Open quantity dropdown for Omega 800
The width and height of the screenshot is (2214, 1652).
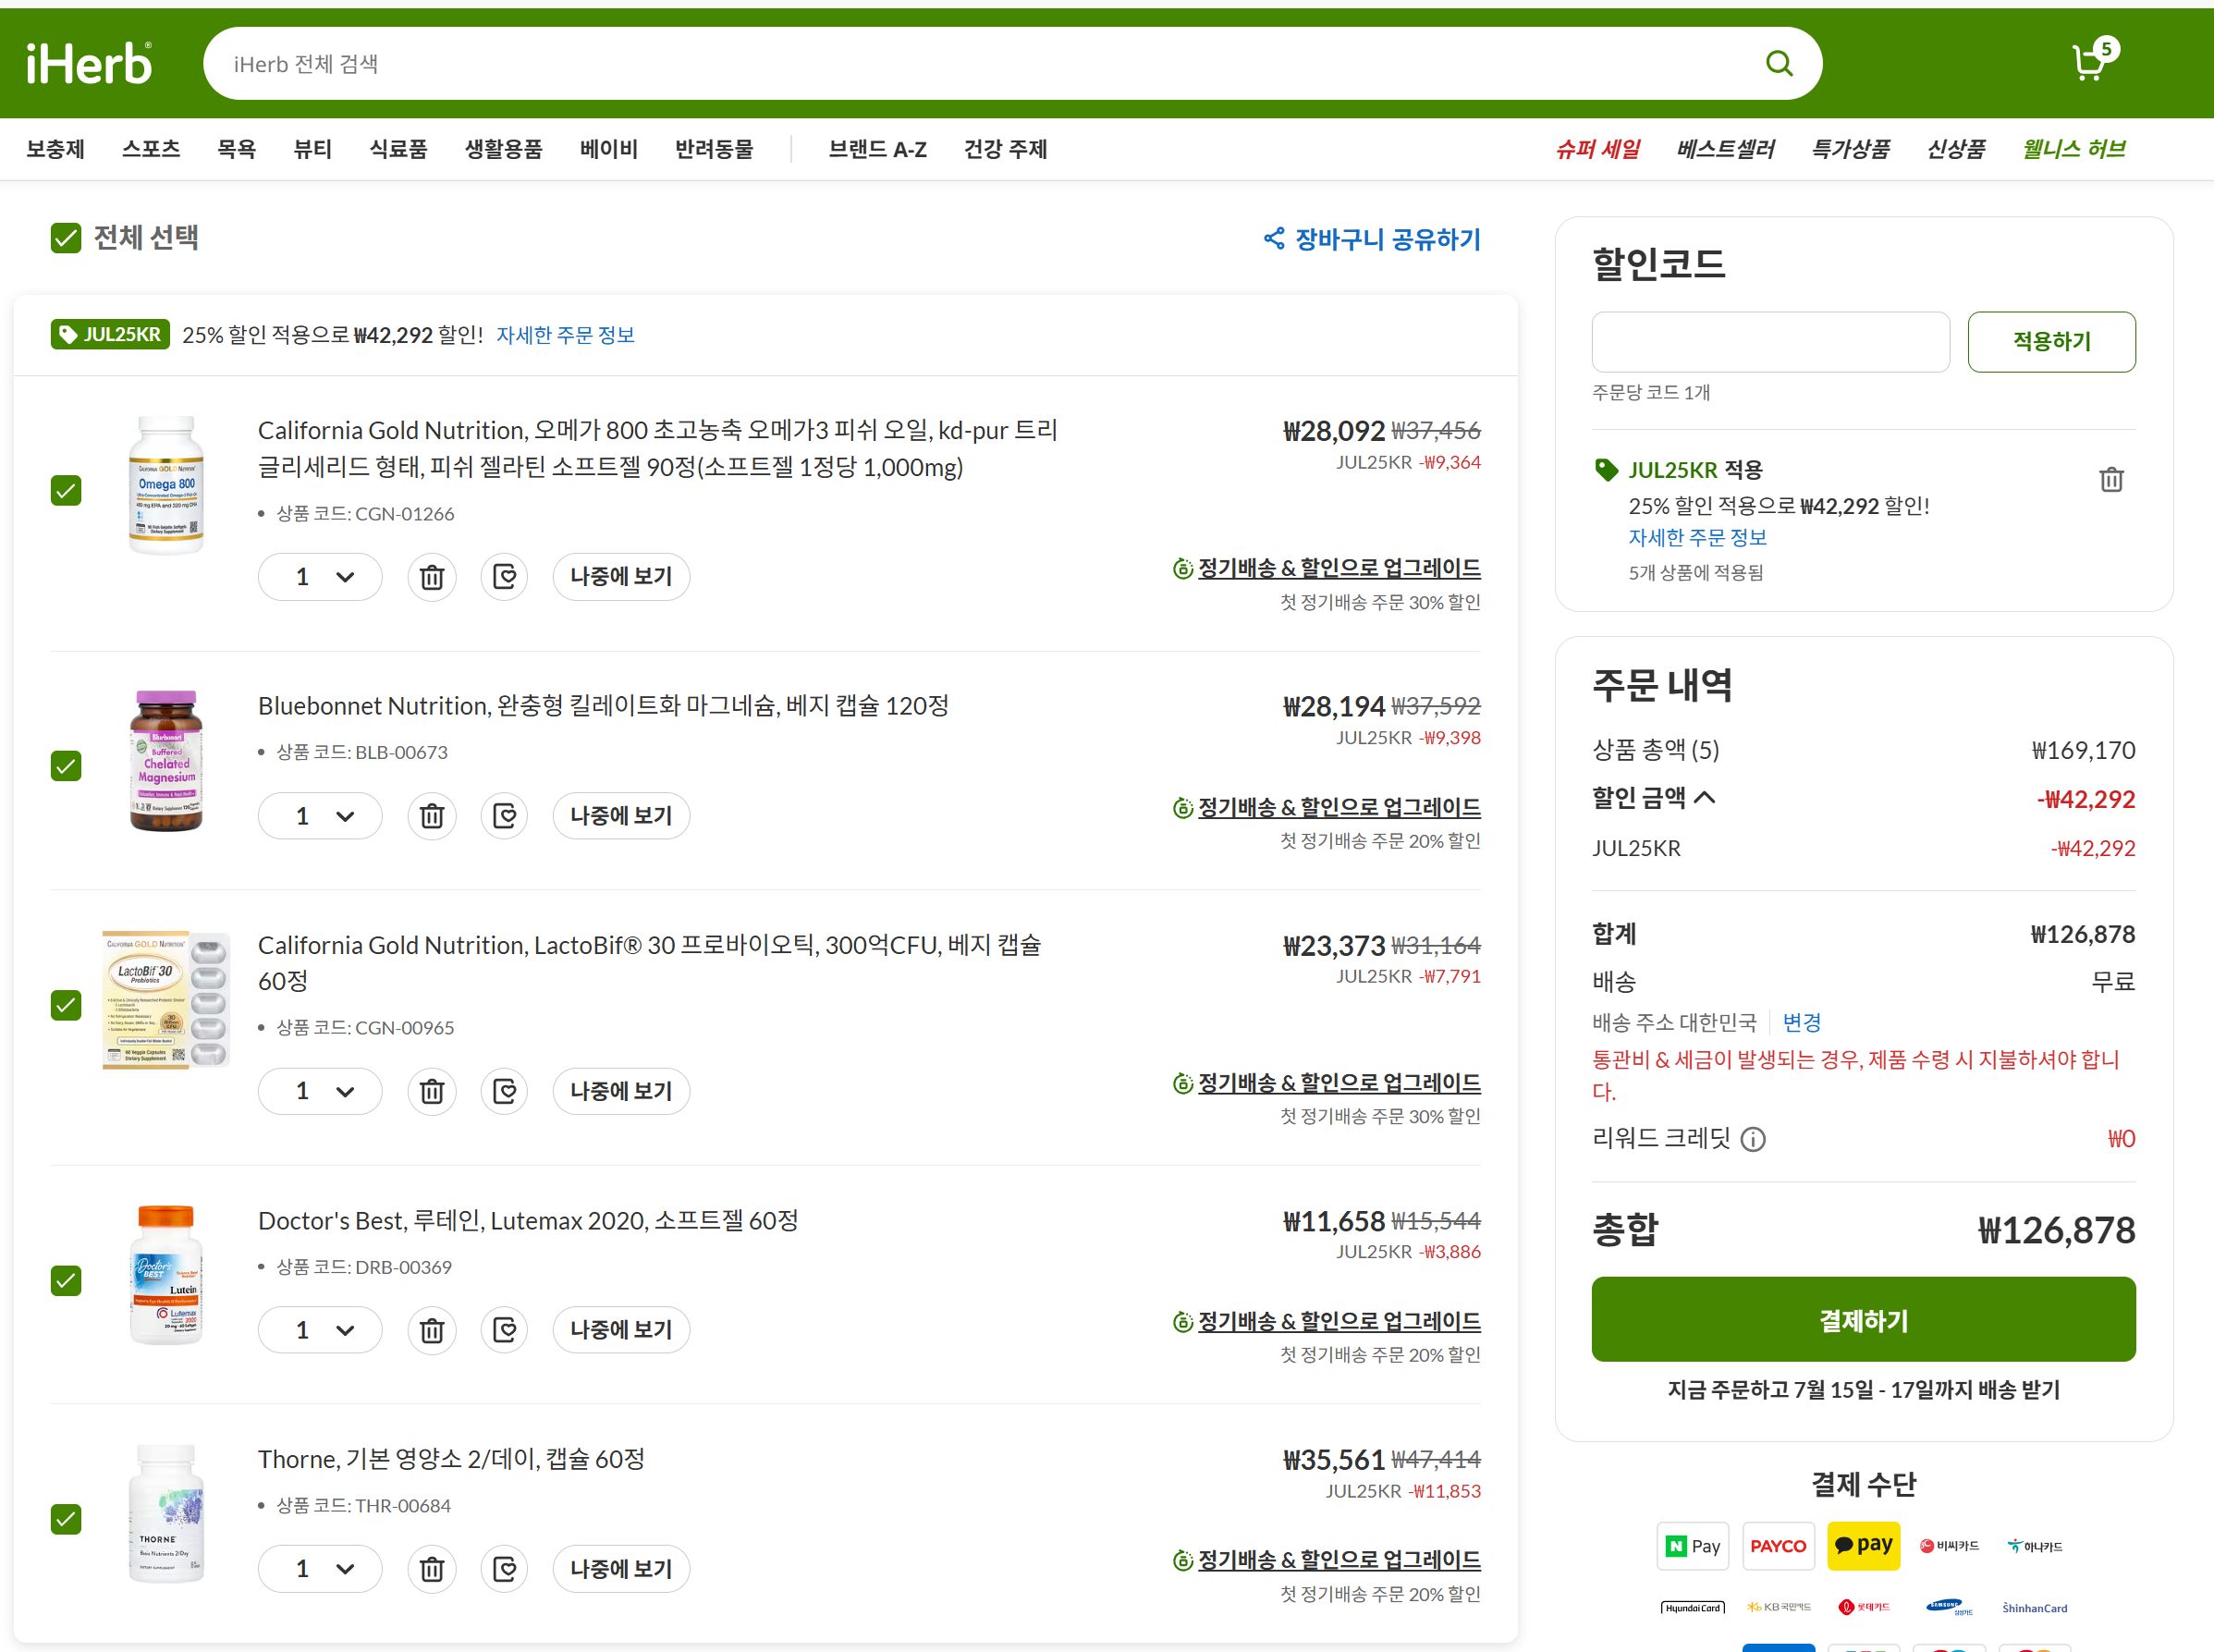click(x=320, y=577)
